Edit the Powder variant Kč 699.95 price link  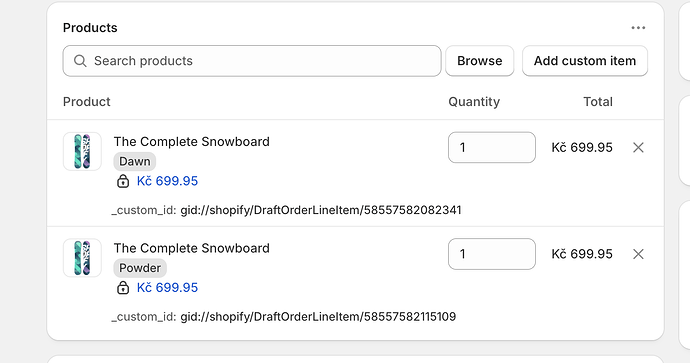[x=167, y=287]
